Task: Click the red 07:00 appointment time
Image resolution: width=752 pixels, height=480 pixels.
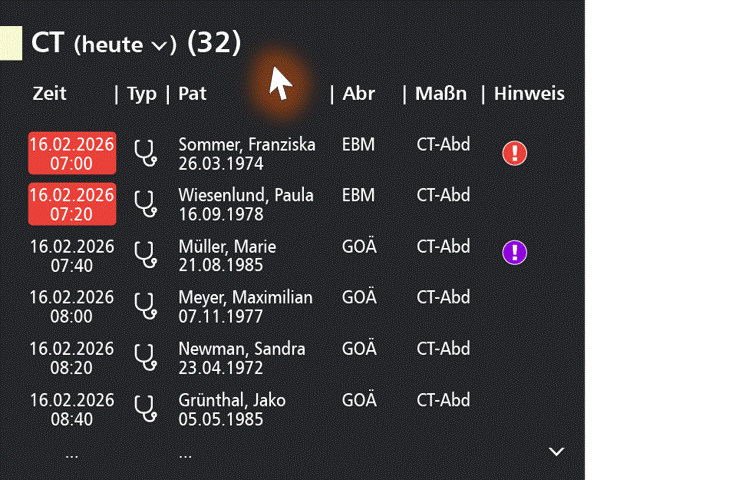Action: [72, 154]
